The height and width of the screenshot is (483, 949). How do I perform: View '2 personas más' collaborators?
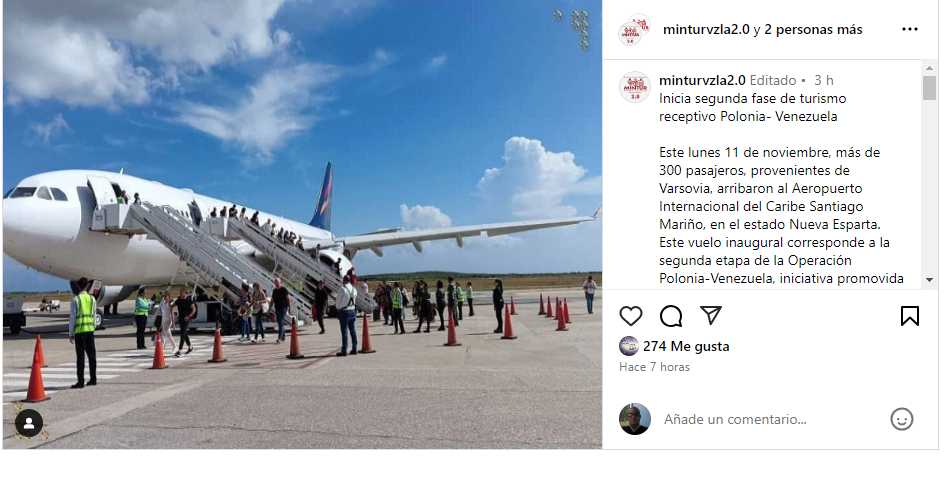coord(813,30)
